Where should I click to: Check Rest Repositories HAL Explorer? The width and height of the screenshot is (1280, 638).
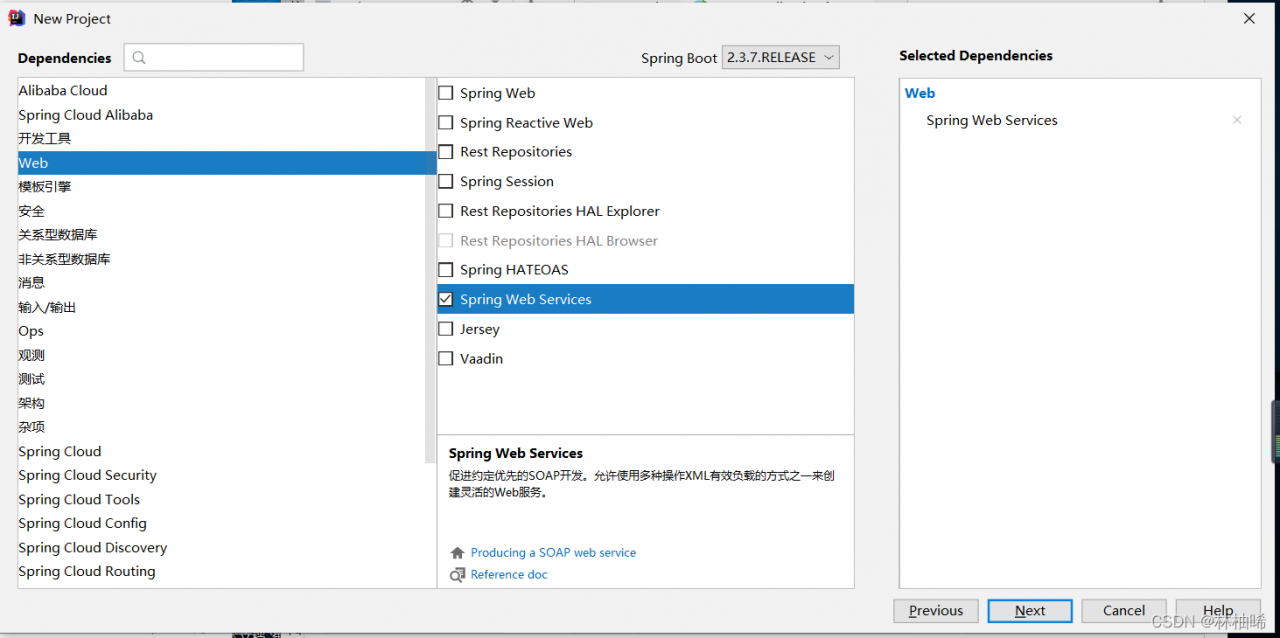point(446,211)
